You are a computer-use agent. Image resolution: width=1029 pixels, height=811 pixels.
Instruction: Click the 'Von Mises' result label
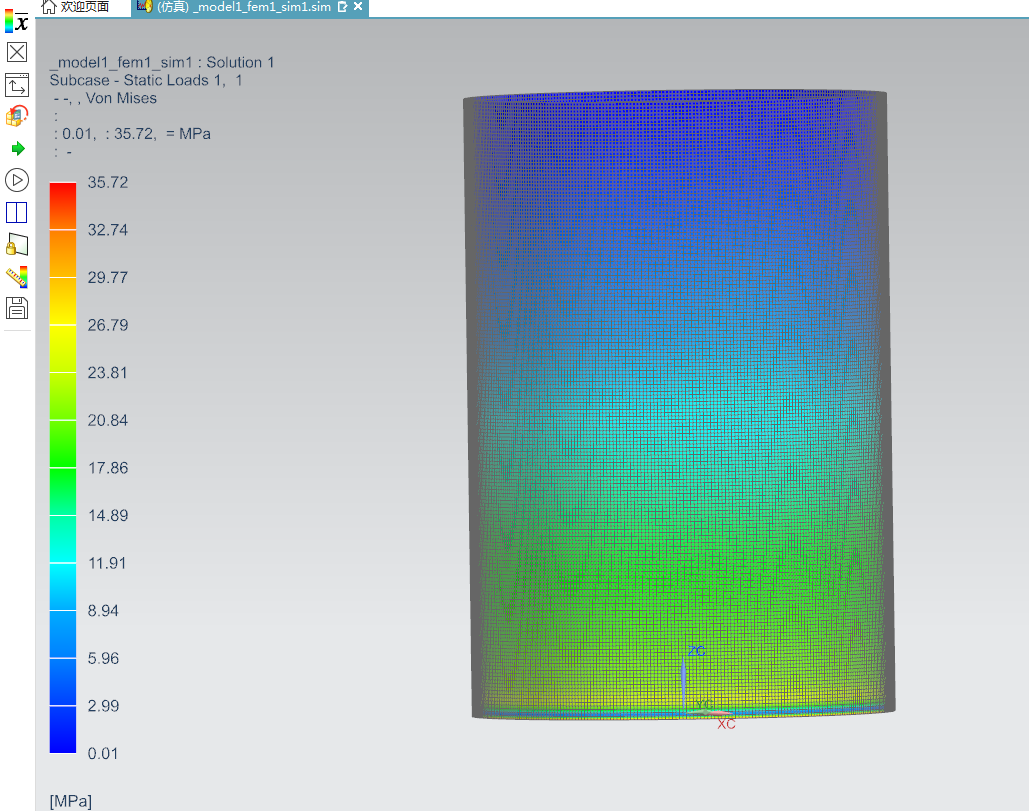pyautogui.click(x=121, y=98)
